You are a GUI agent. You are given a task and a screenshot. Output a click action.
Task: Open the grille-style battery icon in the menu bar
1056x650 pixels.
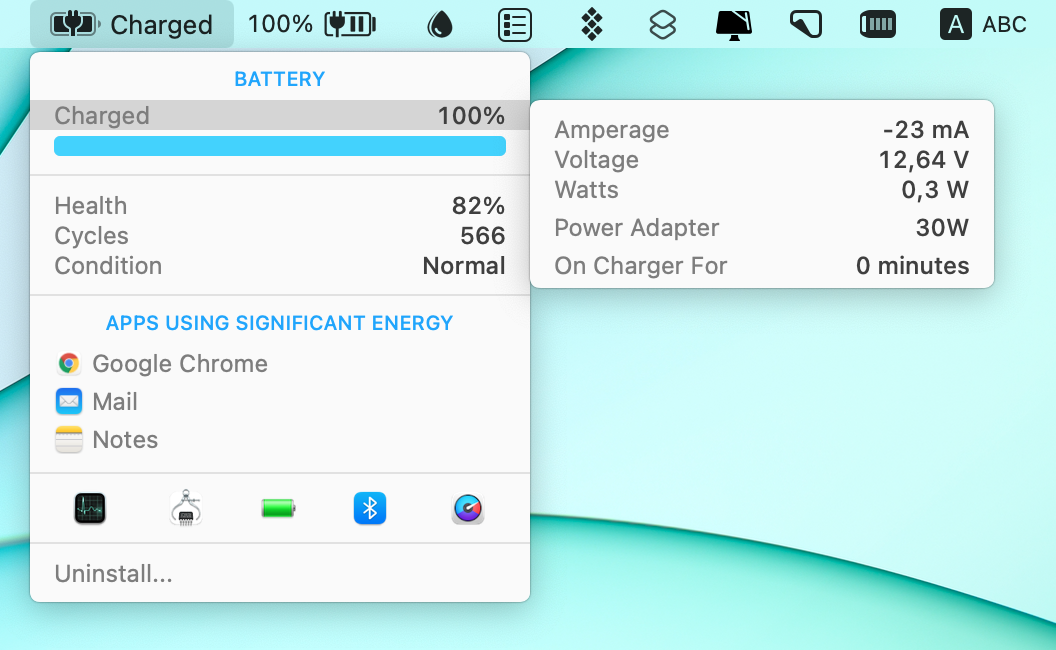[877, 24]
